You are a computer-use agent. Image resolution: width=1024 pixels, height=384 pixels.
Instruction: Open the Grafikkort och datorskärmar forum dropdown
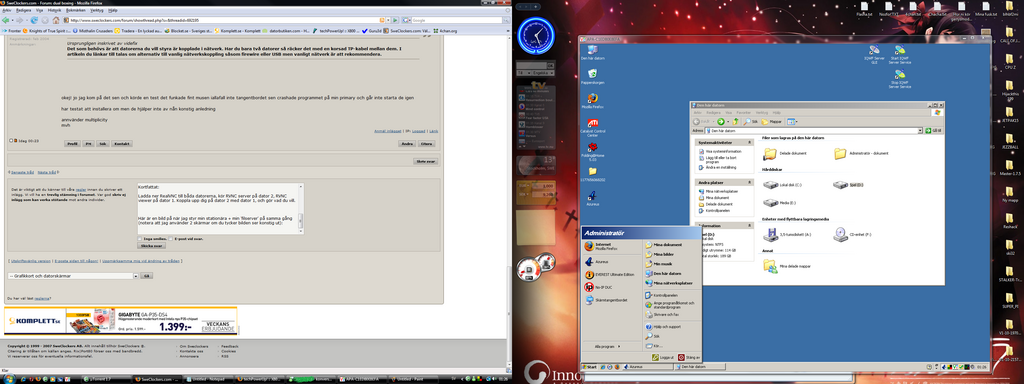73,276
